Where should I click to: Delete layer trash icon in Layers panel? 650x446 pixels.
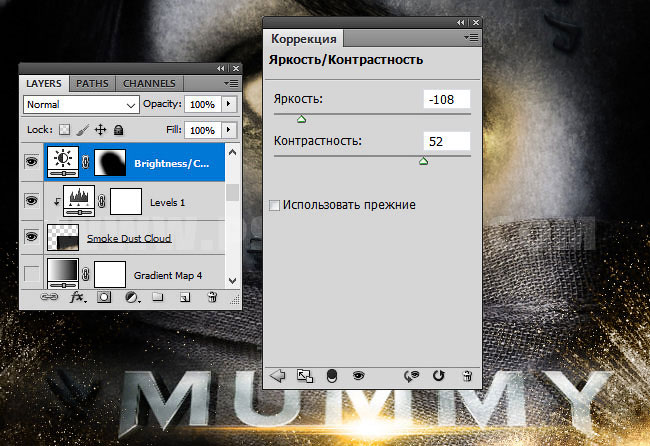click(x=212, y=297)
